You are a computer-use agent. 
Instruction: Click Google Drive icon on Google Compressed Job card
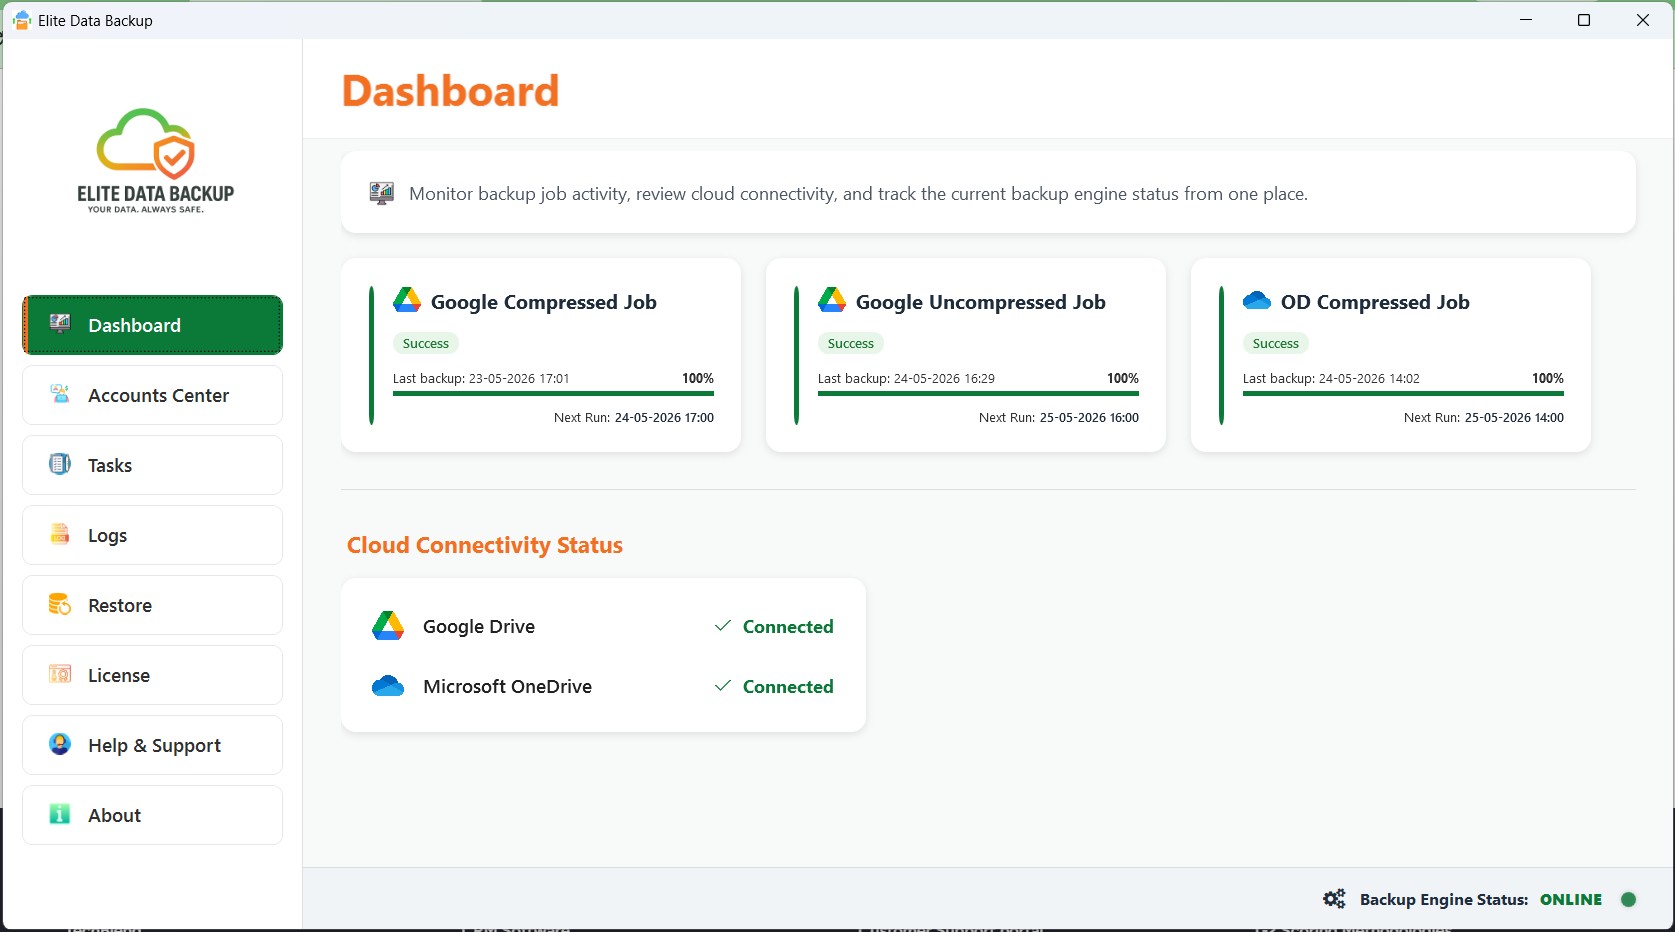407,300
